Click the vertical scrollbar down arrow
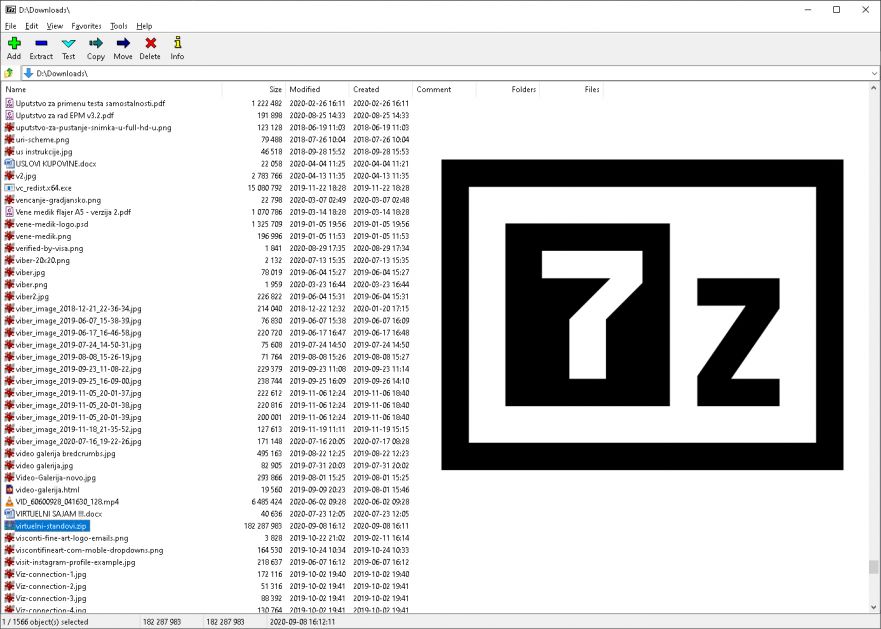The width and height of the screenshot is (881, 629). pyautogui.click(x=873, y=606)
